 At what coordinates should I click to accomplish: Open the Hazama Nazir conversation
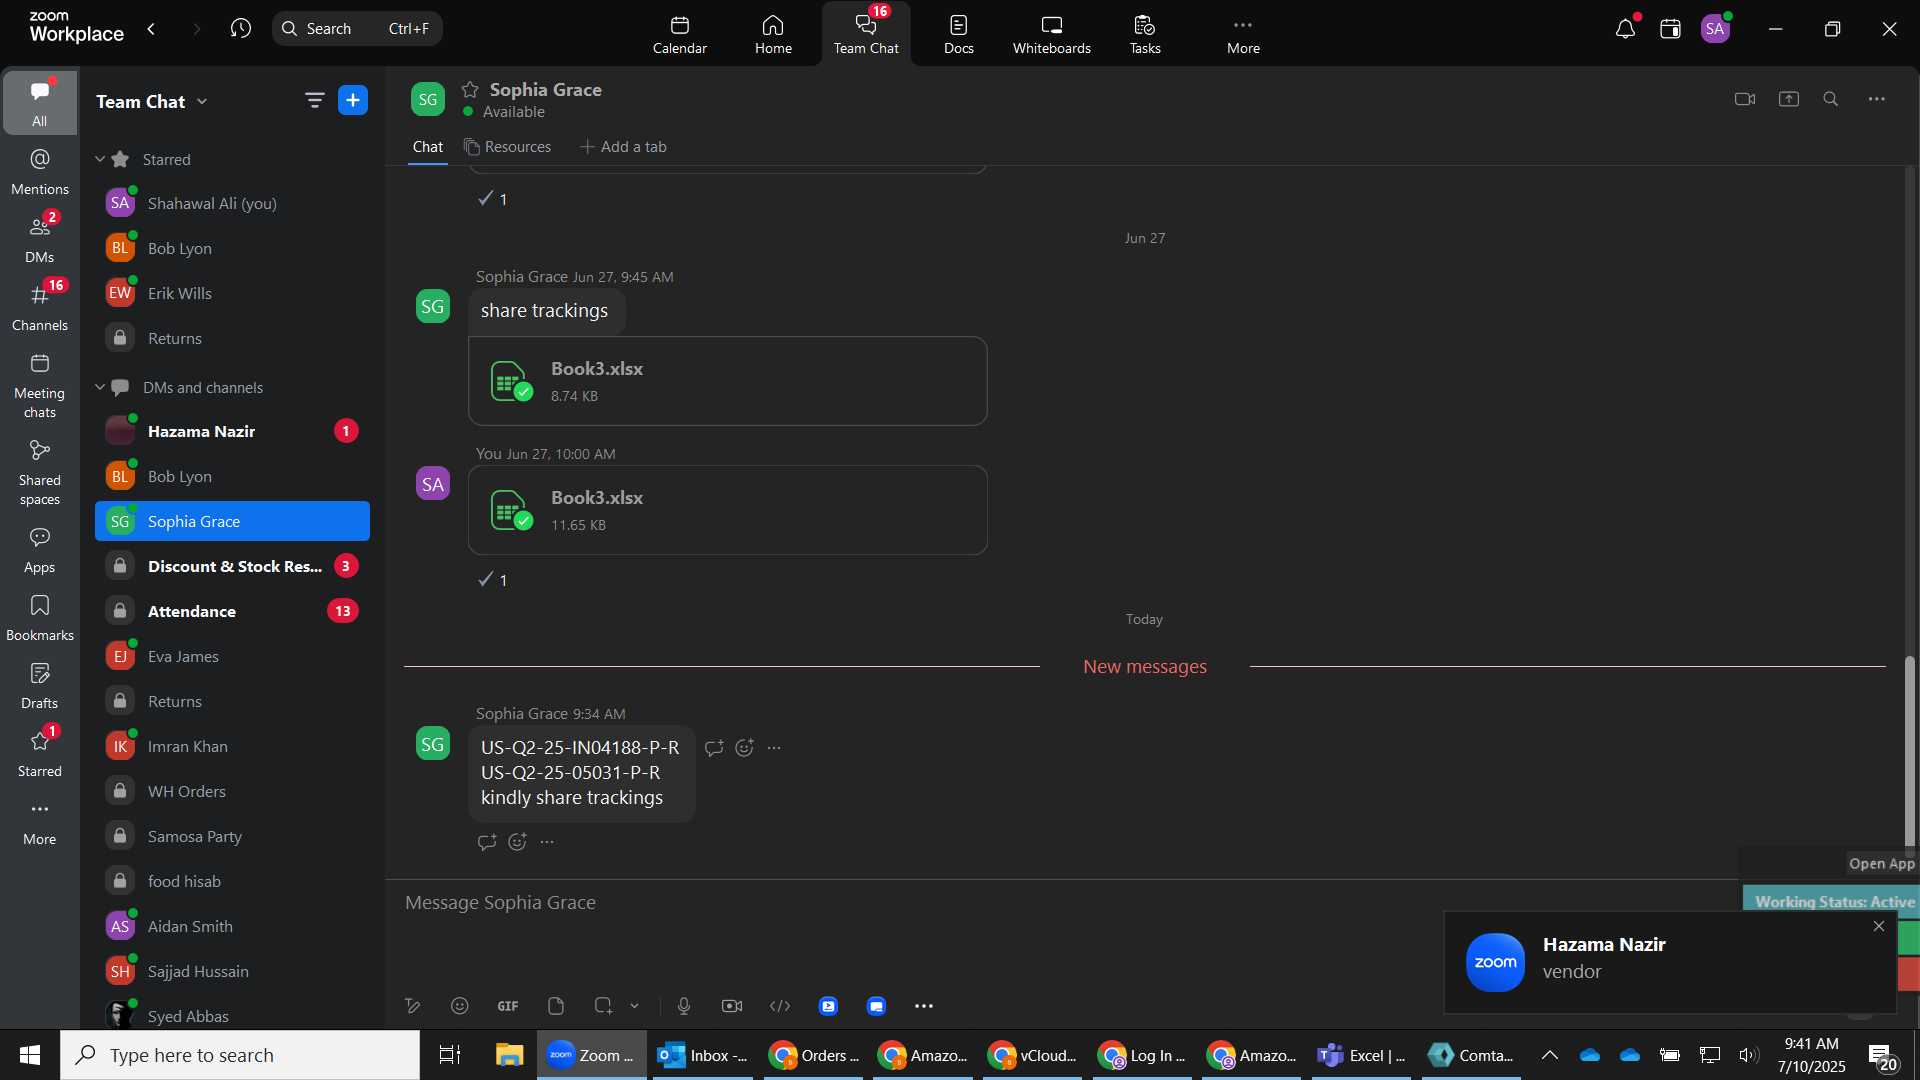(232, 431)
